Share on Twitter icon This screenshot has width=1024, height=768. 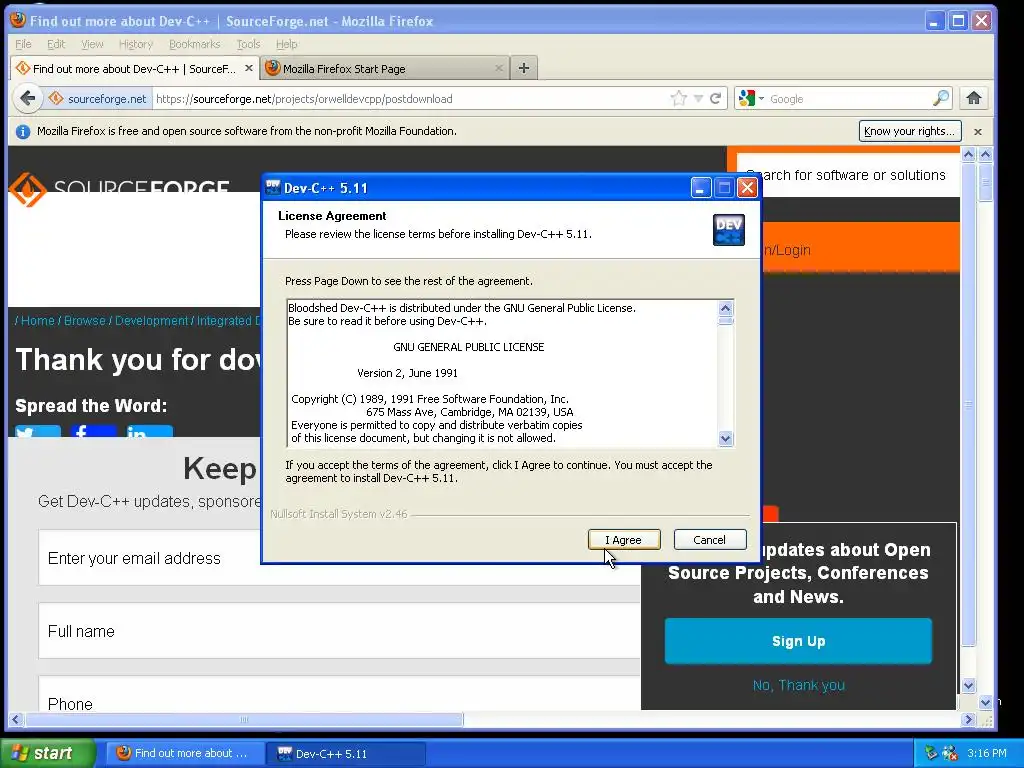[38, 431]
